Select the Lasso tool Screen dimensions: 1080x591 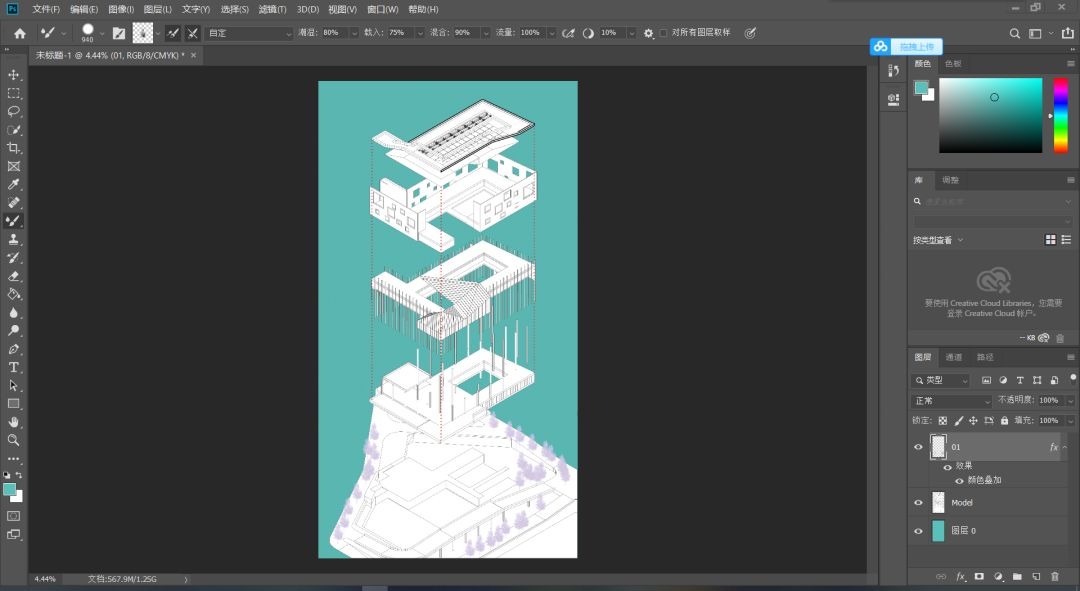coord(14,111)
